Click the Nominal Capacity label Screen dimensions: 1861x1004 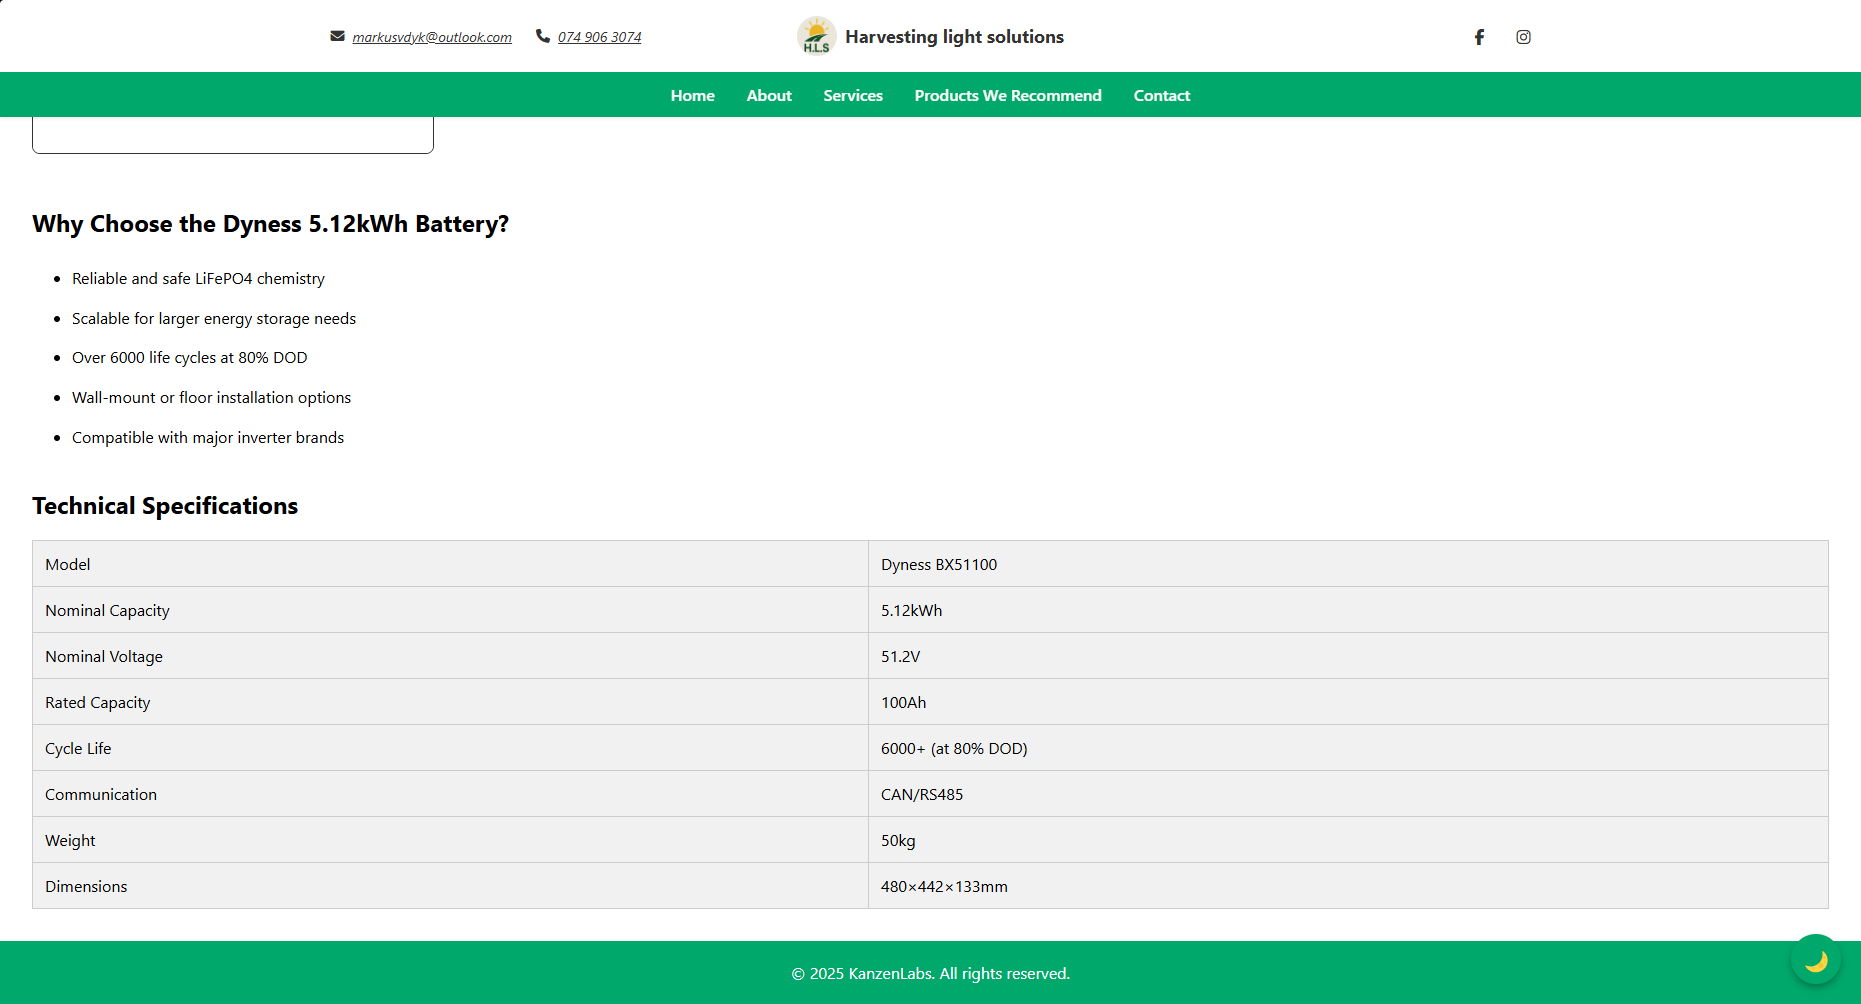click(x=107, y=610)
